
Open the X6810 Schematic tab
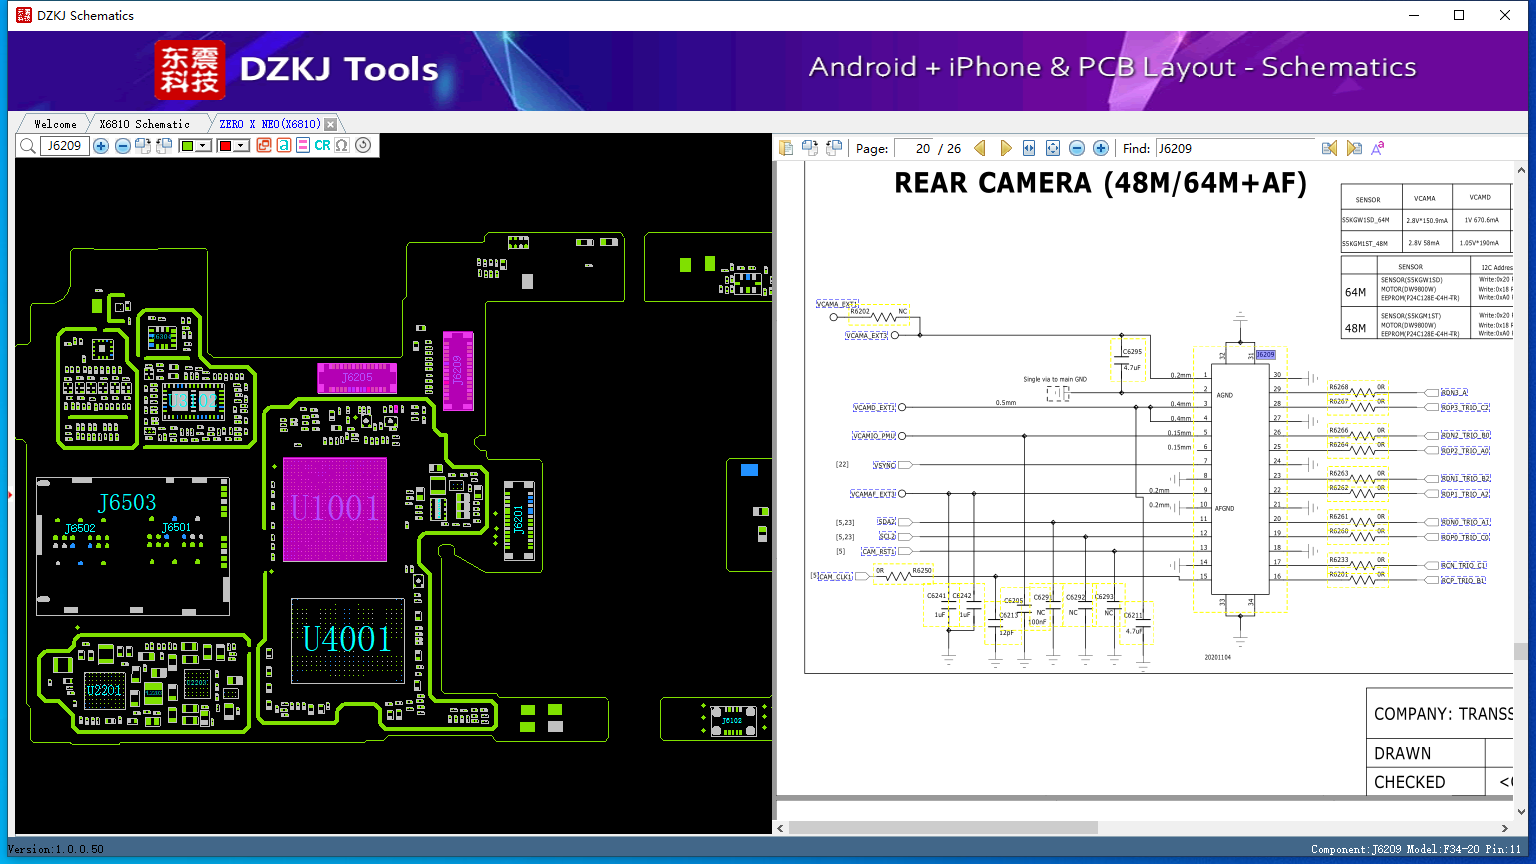click(x=145, y=124)
